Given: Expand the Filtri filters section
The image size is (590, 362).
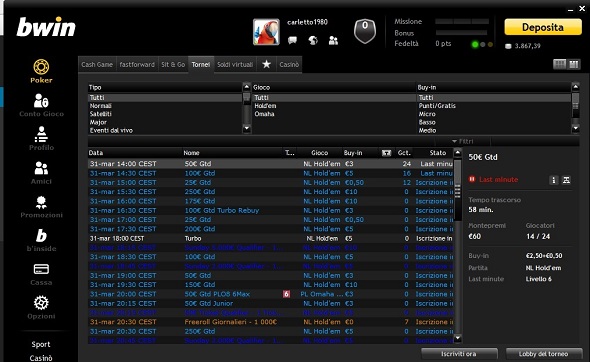Looking at the screenshot, I should tap(463, 141).
